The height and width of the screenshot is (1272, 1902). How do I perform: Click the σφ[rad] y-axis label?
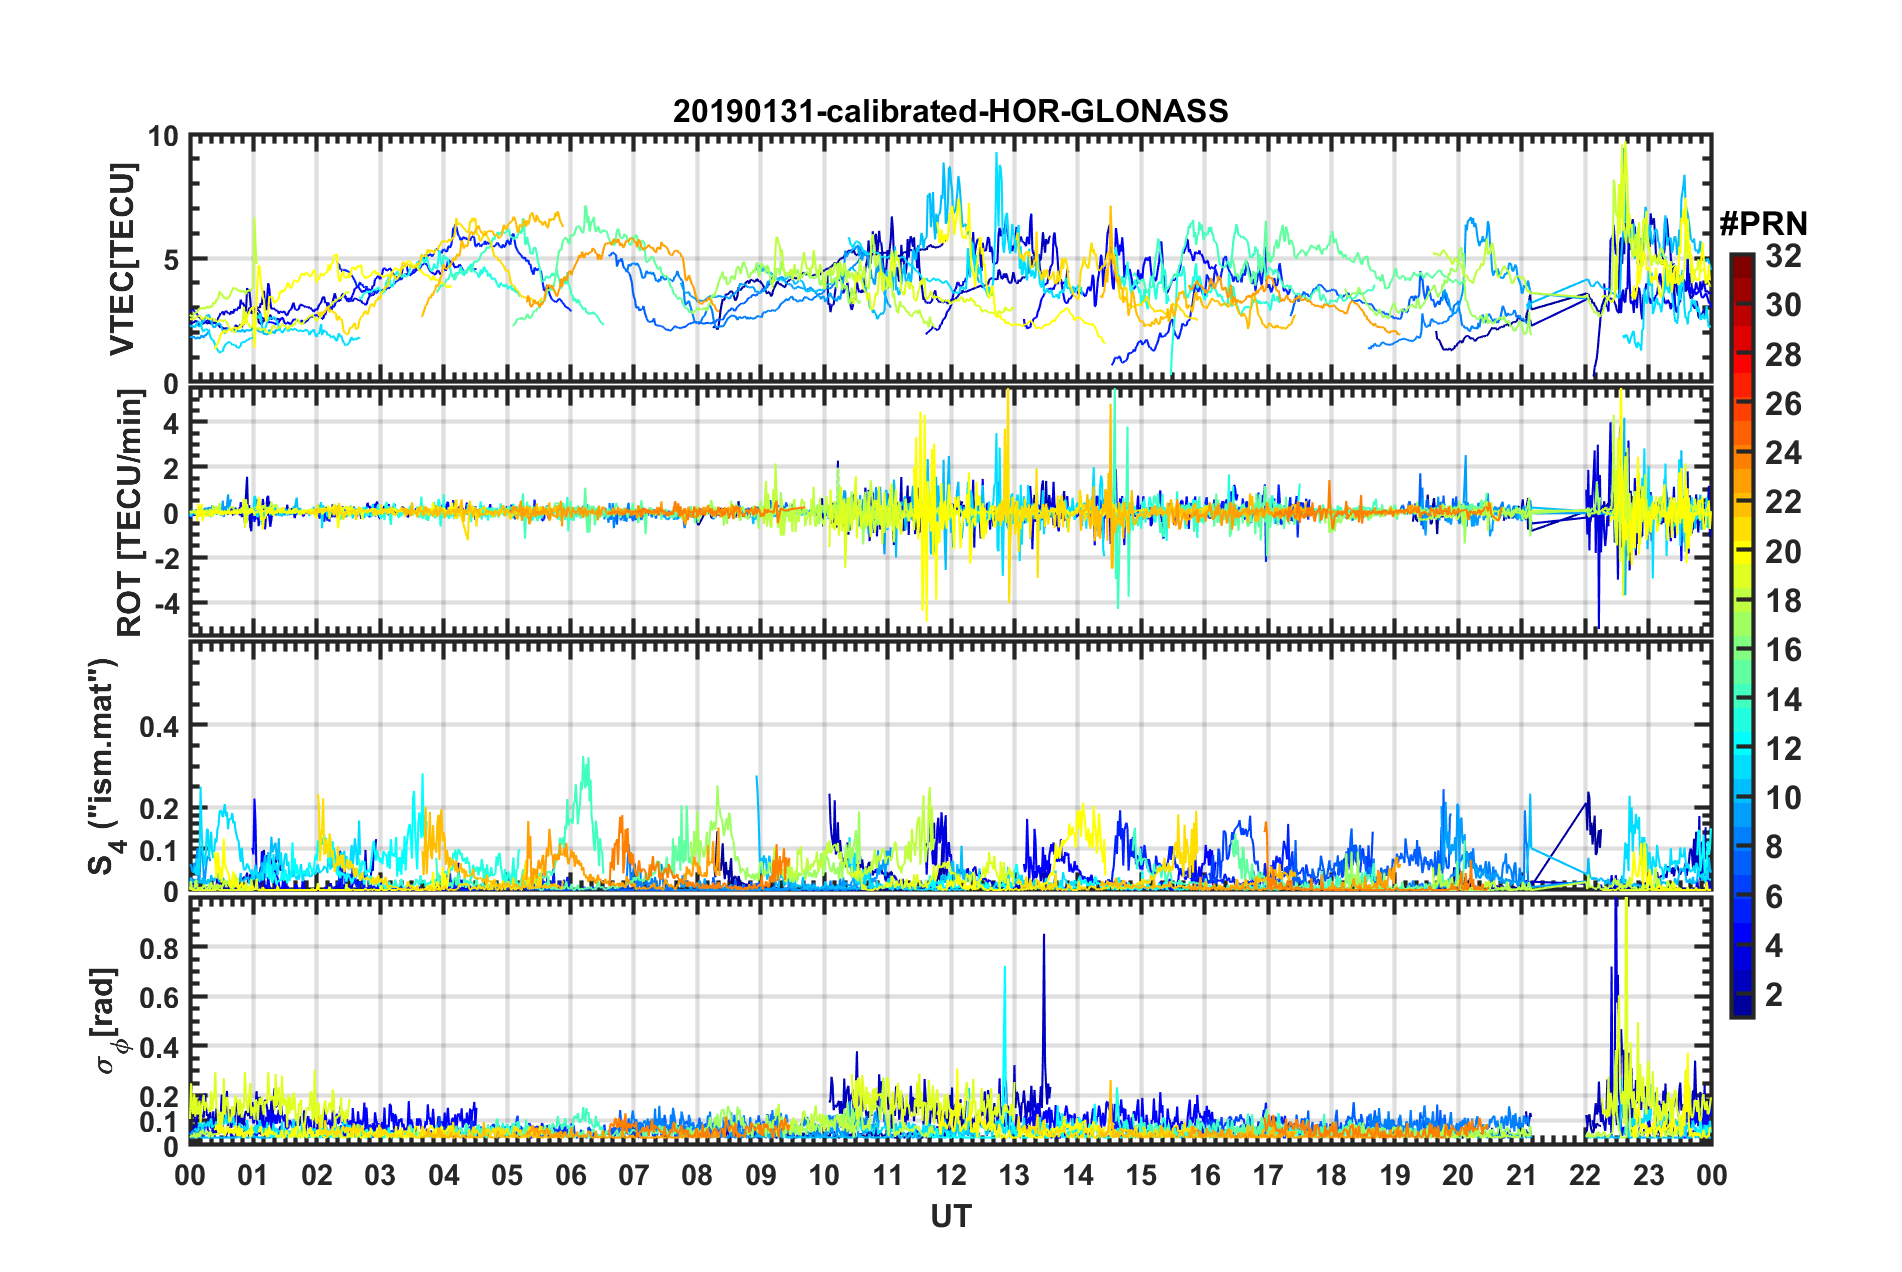click(108, 1021)
